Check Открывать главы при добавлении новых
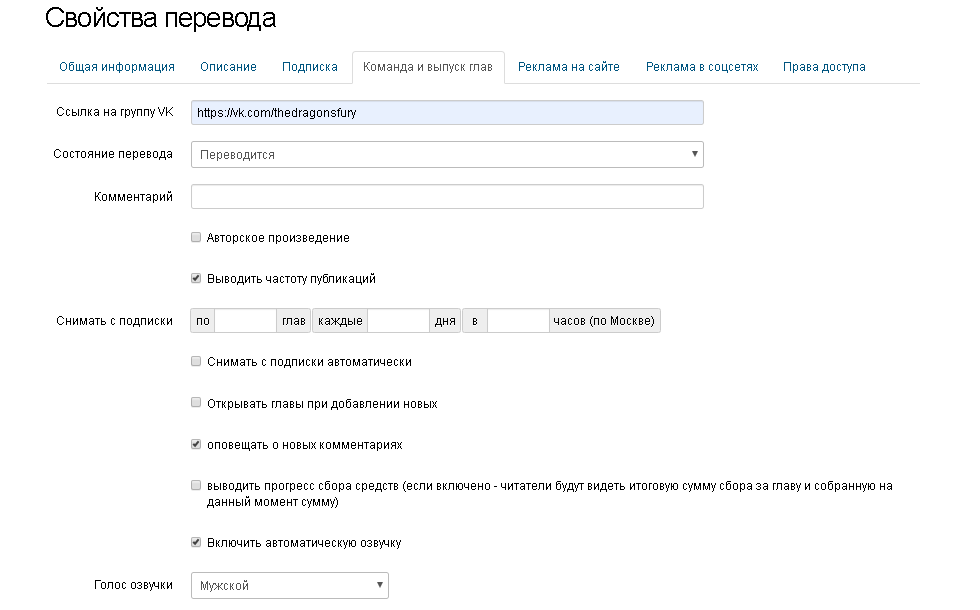 coord(196,403)
